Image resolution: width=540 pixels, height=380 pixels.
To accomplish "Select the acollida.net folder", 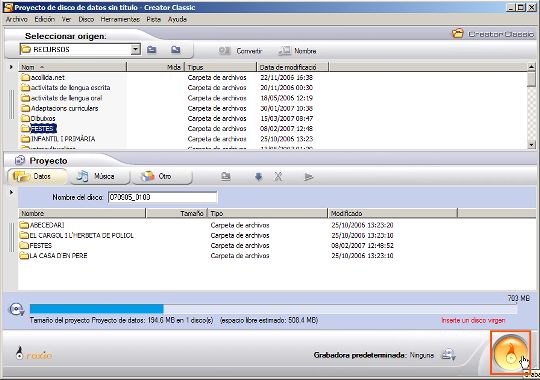I will click(42, 78).
